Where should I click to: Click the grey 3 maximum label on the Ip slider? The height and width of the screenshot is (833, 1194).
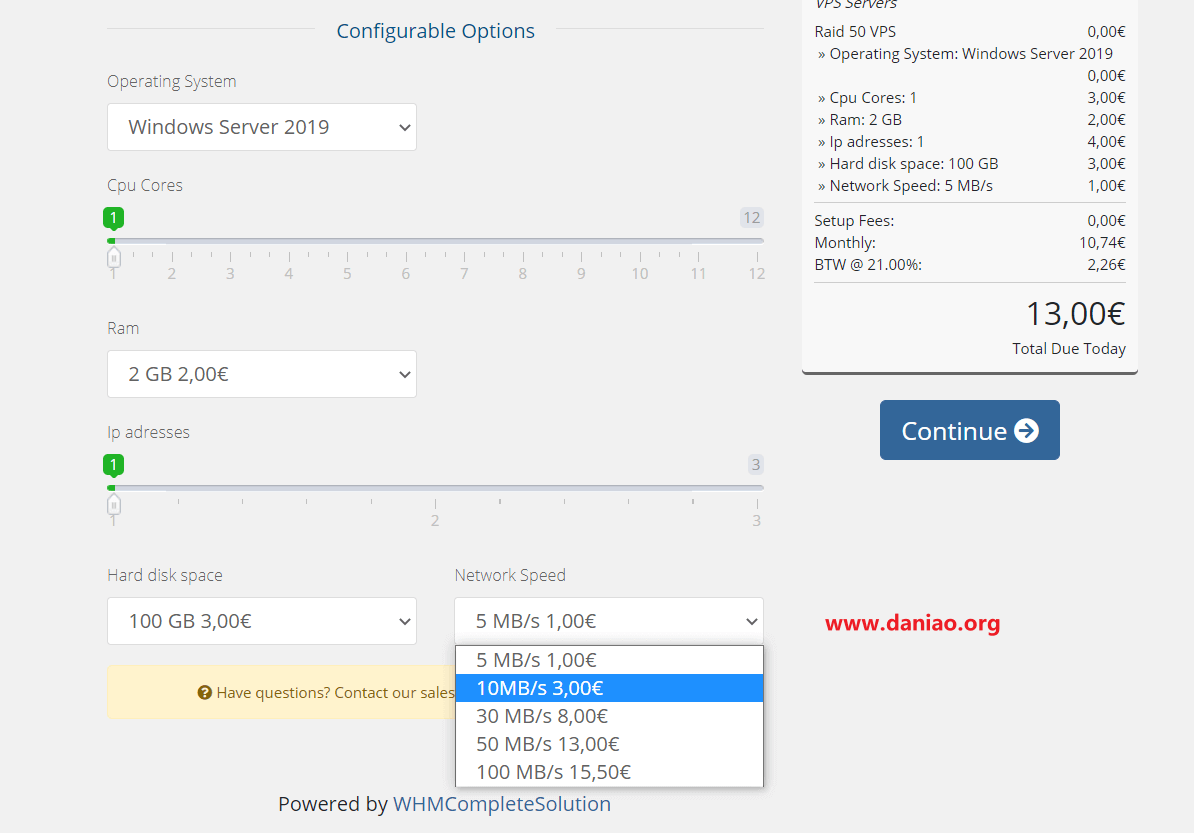(755, 464)
